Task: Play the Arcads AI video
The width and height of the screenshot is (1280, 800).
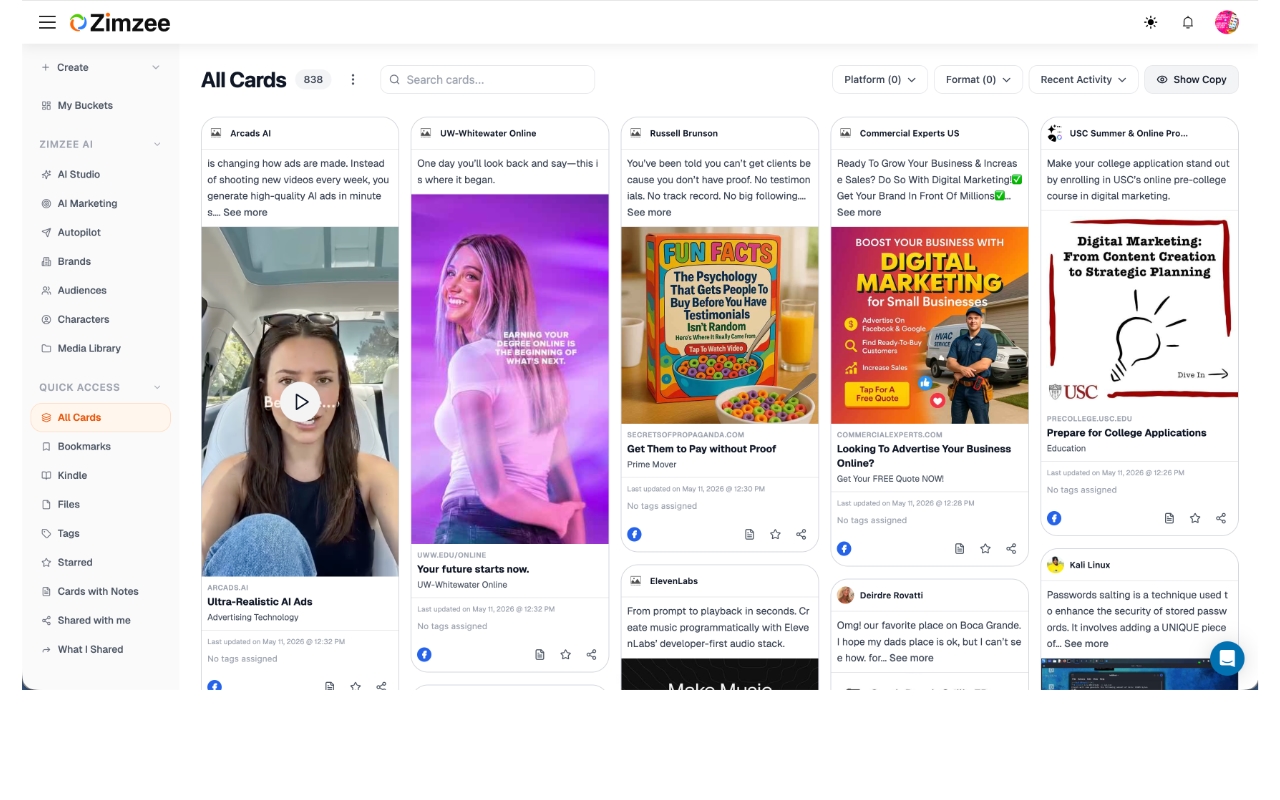Action: tap(300, 402)
